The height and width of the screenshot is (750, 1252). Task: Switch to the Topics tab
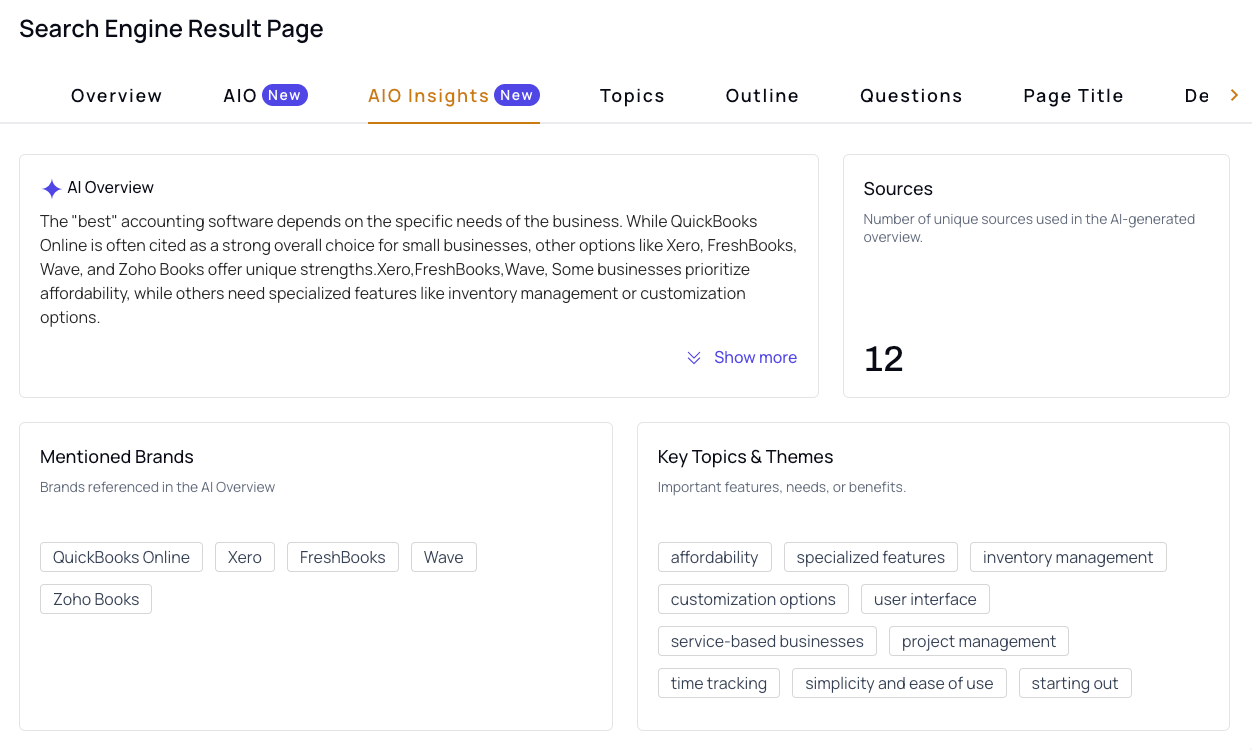632,95
